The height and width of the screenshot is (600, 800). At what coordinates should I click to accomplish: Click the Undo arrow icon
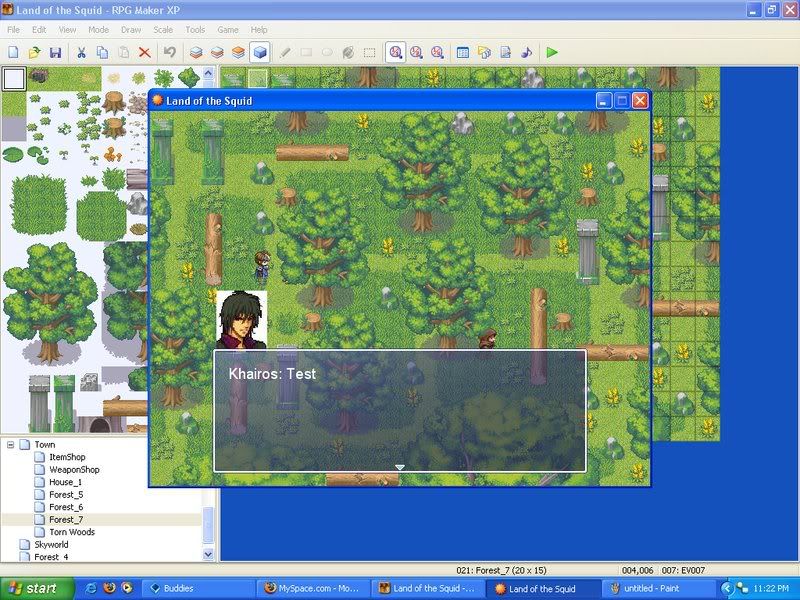click(170, 52)
